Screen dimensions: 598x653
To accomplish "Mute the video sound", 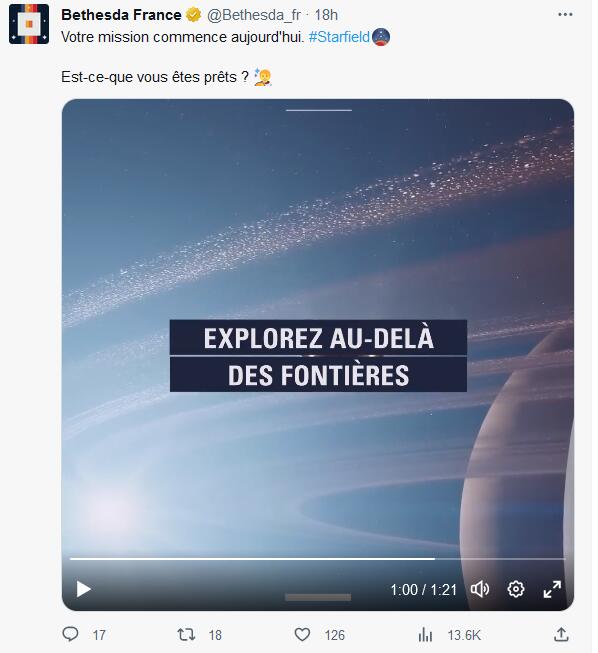I will 480,589.
